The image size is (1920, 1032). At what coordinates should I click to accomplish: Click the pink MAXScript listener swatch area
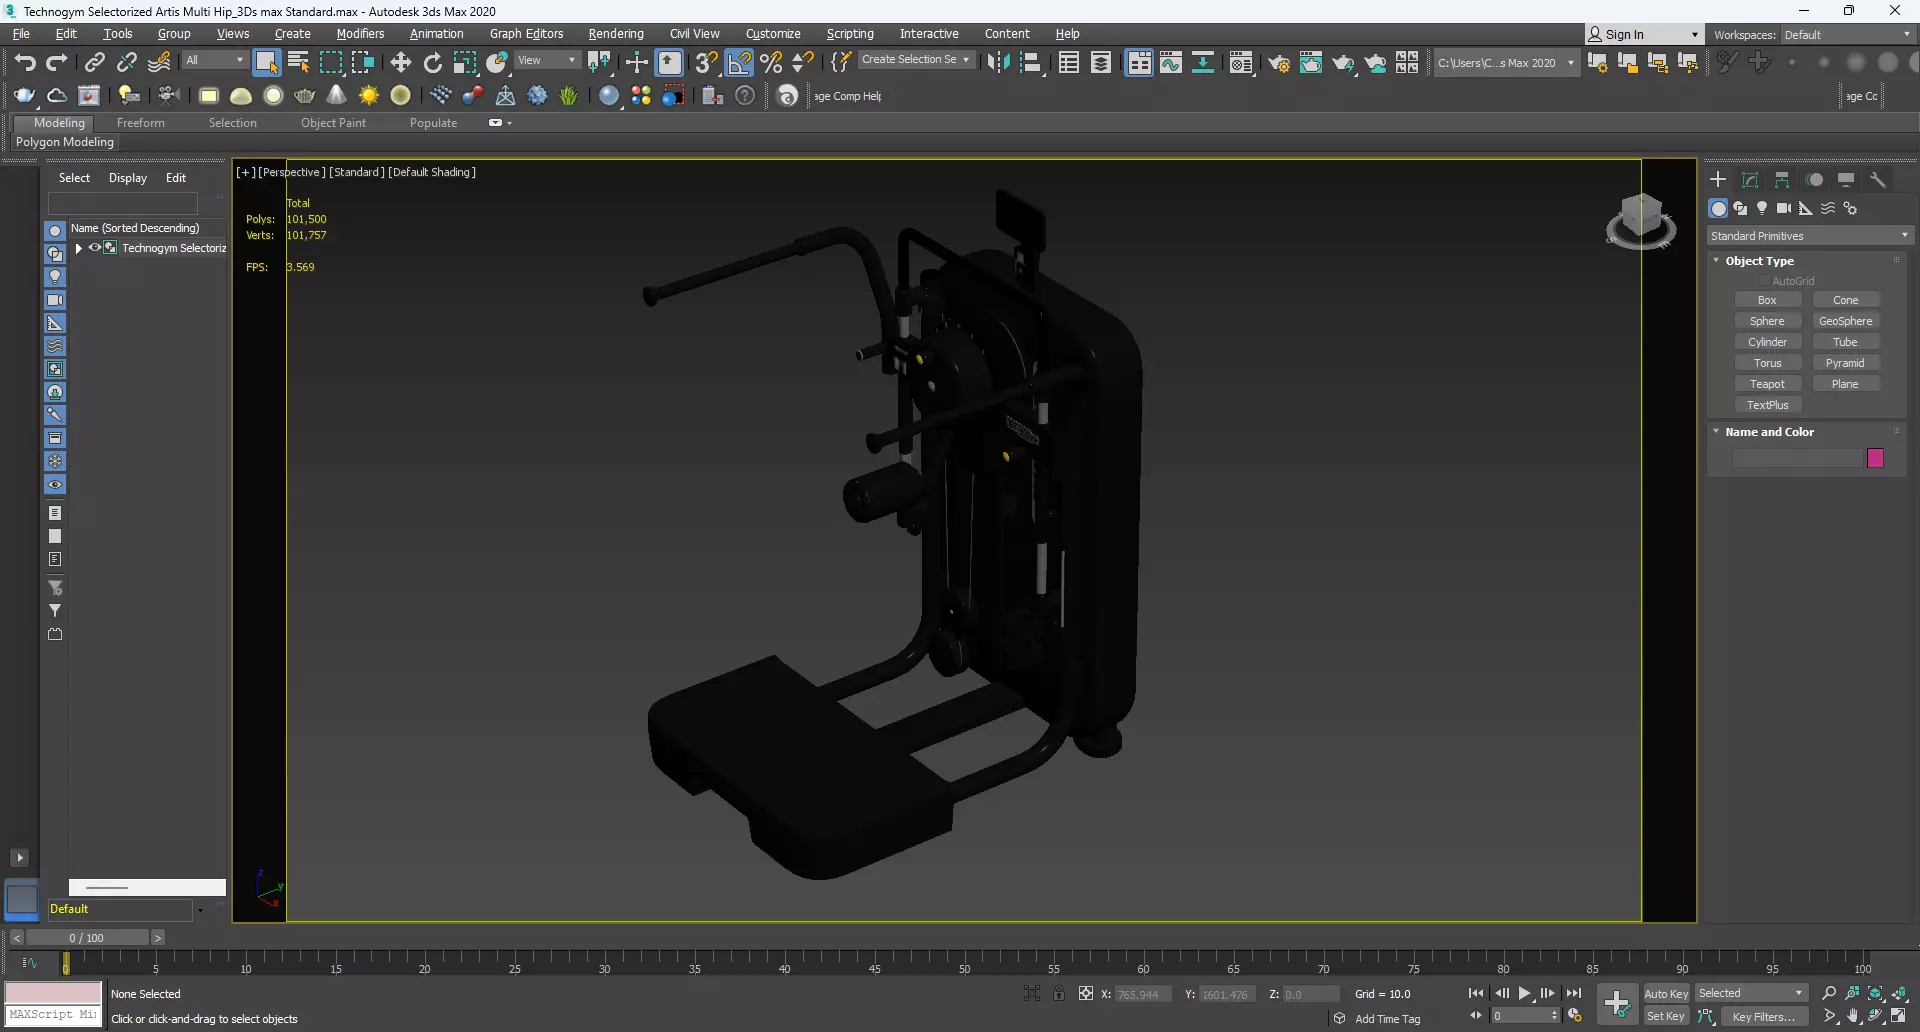(x=54, y=993)
